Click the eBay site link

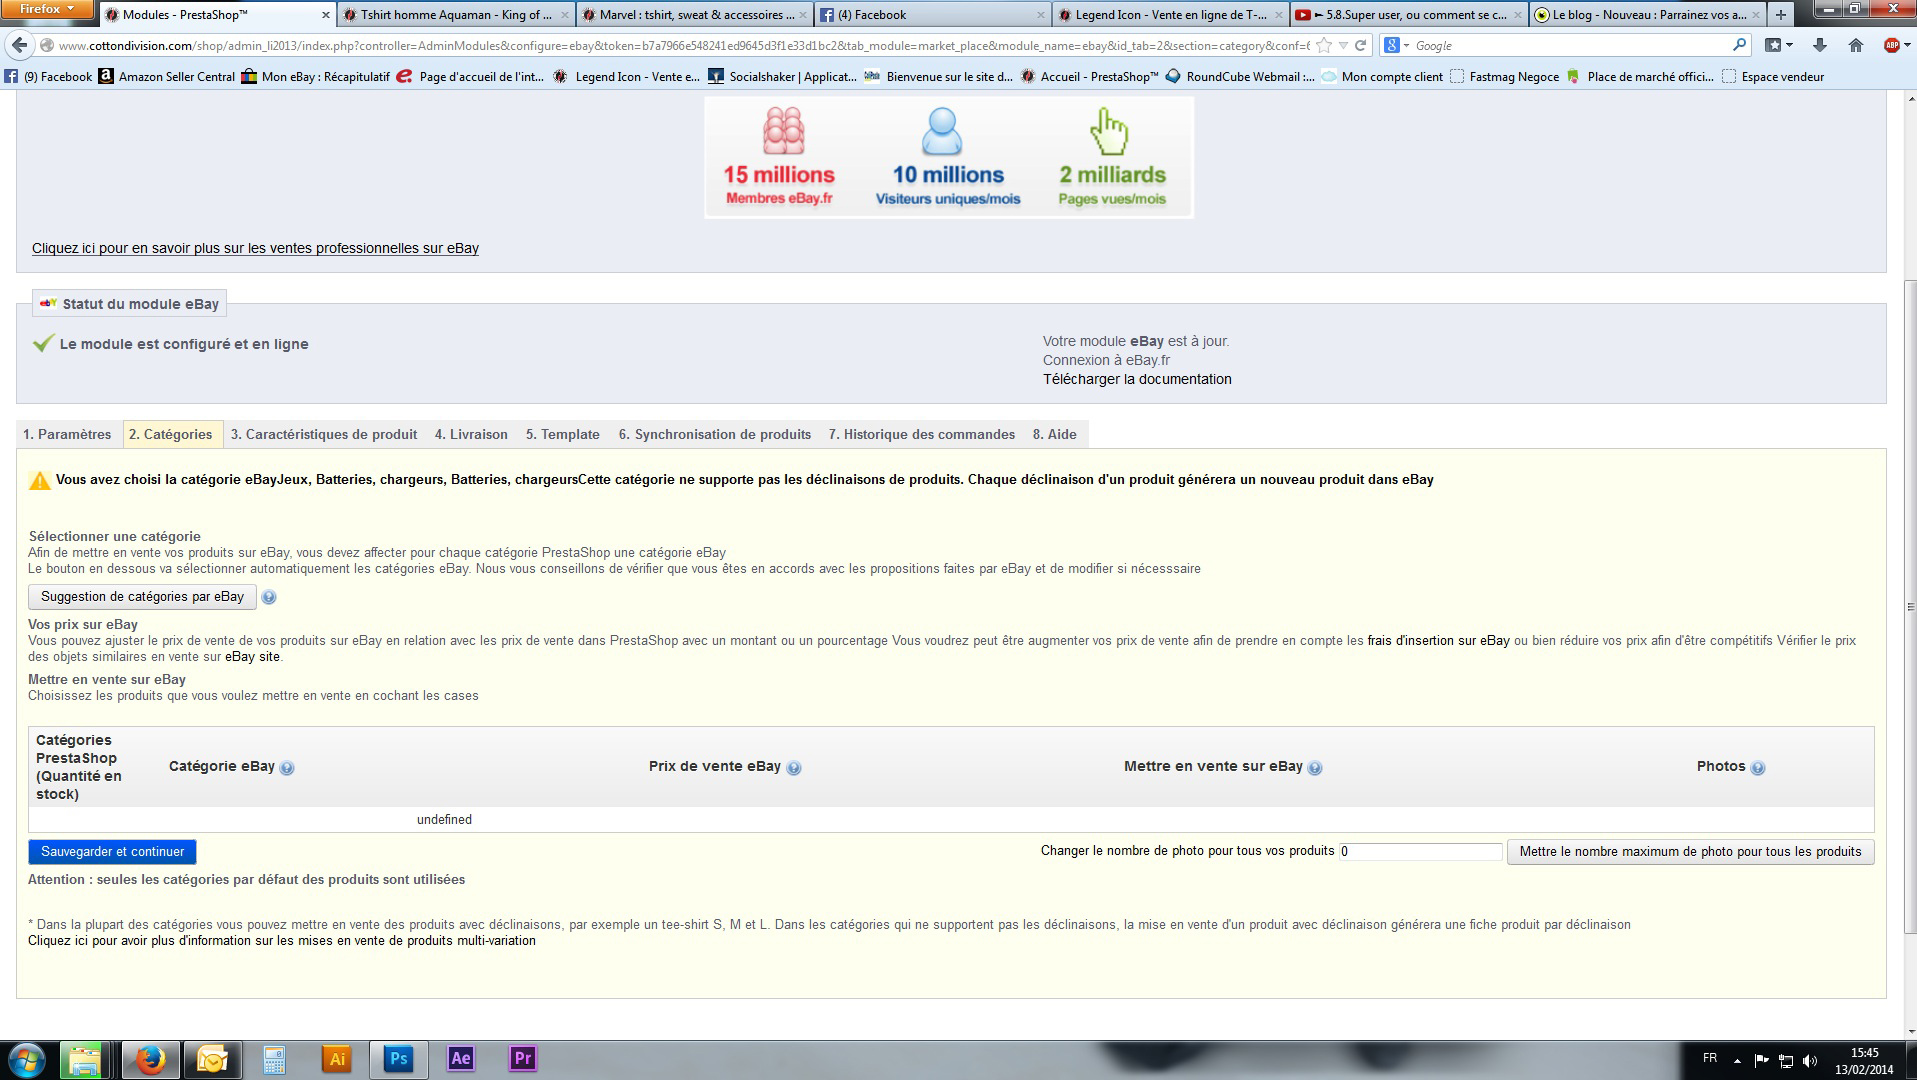(x=252, y=657)
